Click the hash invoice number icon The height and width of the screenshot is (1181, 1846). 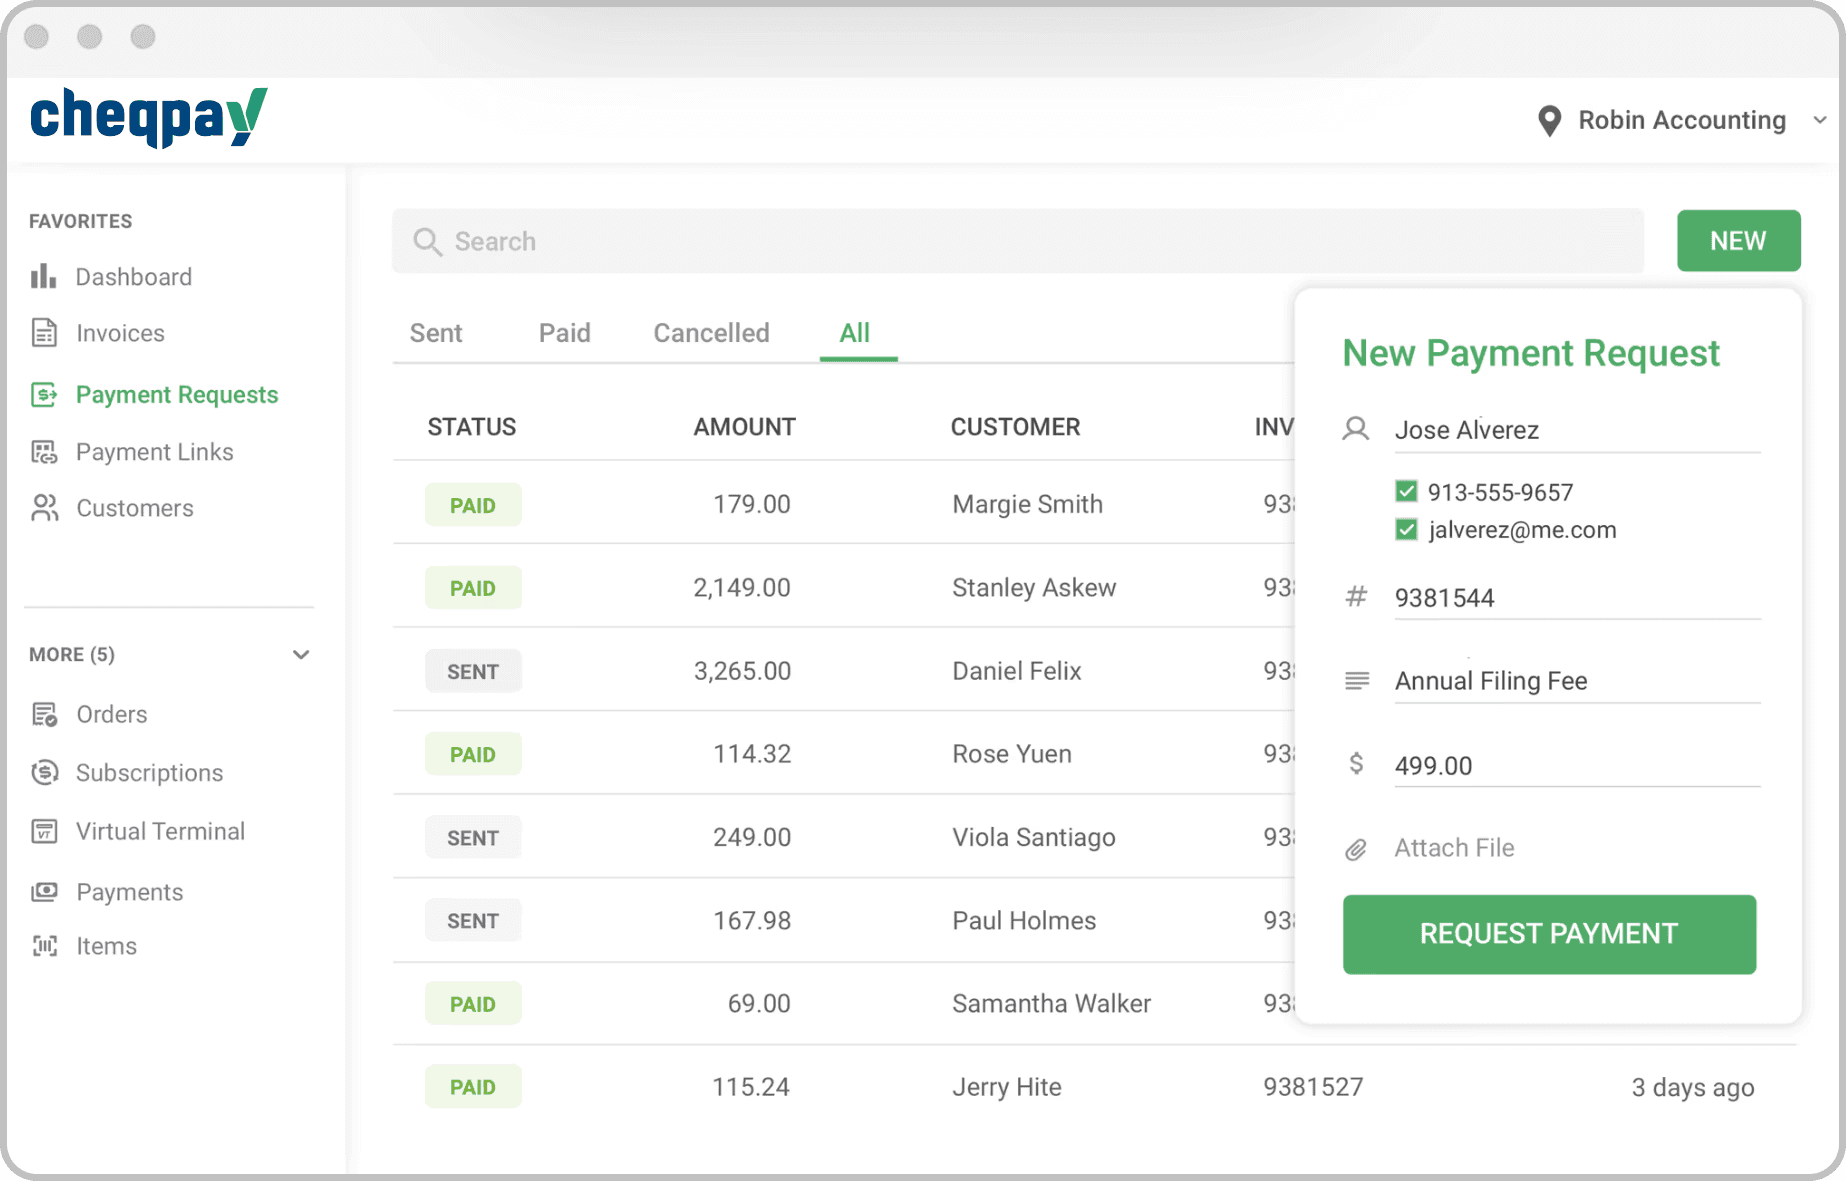[1356, 597]
